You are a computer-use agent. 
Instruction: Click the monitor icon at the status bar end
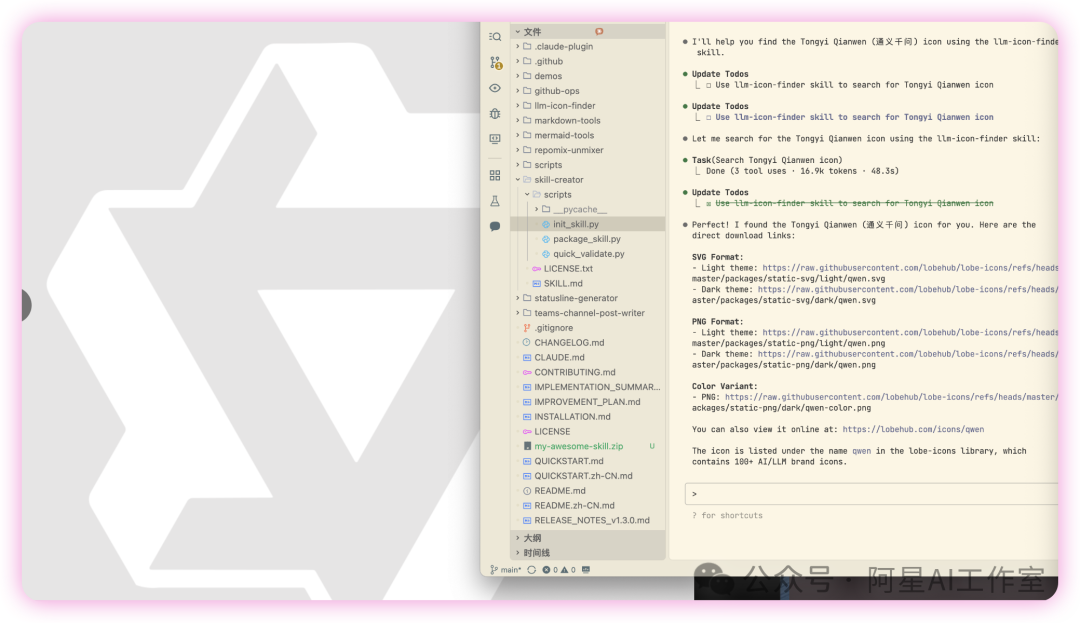coord(586,570)
